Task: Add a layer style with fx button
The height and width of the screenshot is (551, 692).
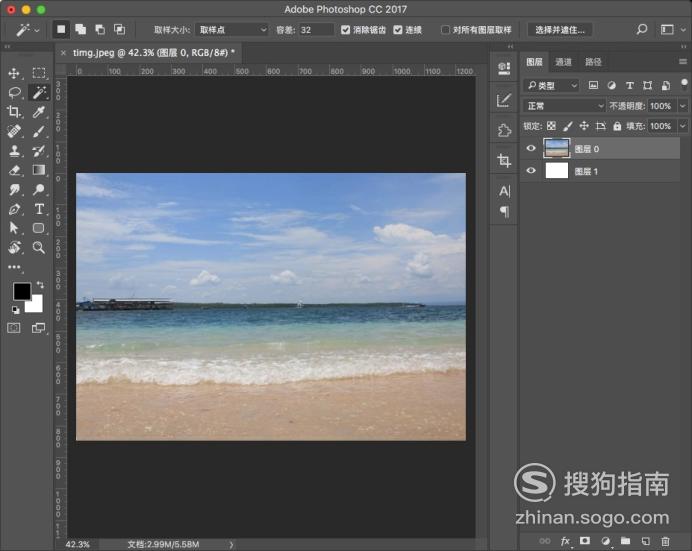Action: click(x=565, y=541)
